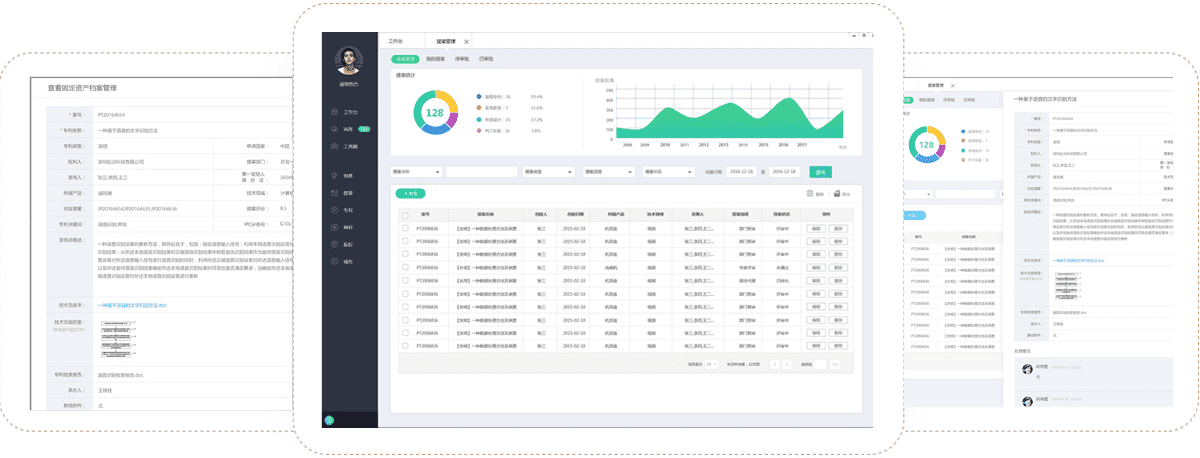Check the first table row checkbox
1200x458 pixels.
405,229
